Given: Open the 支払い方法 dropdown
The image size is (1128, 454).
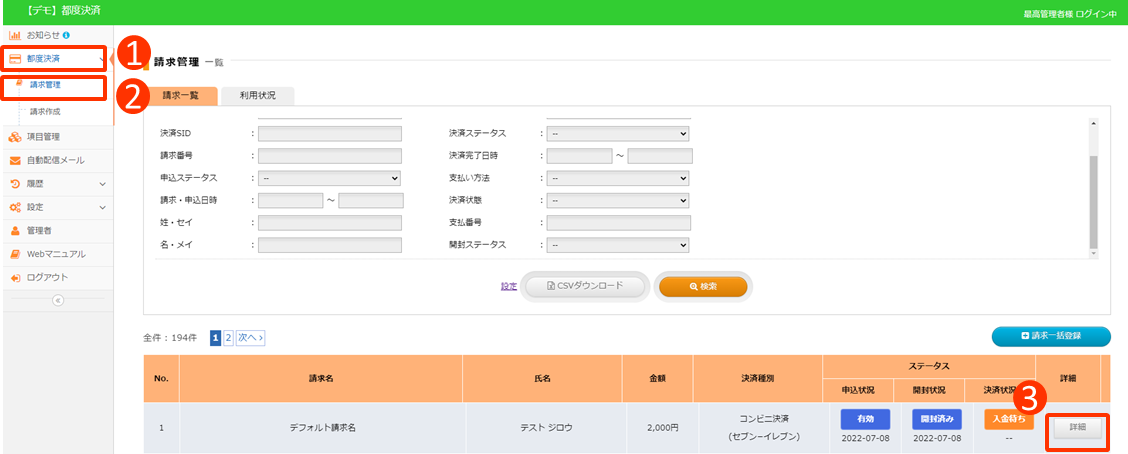Looking at the screenshot, I should (617, 178).
